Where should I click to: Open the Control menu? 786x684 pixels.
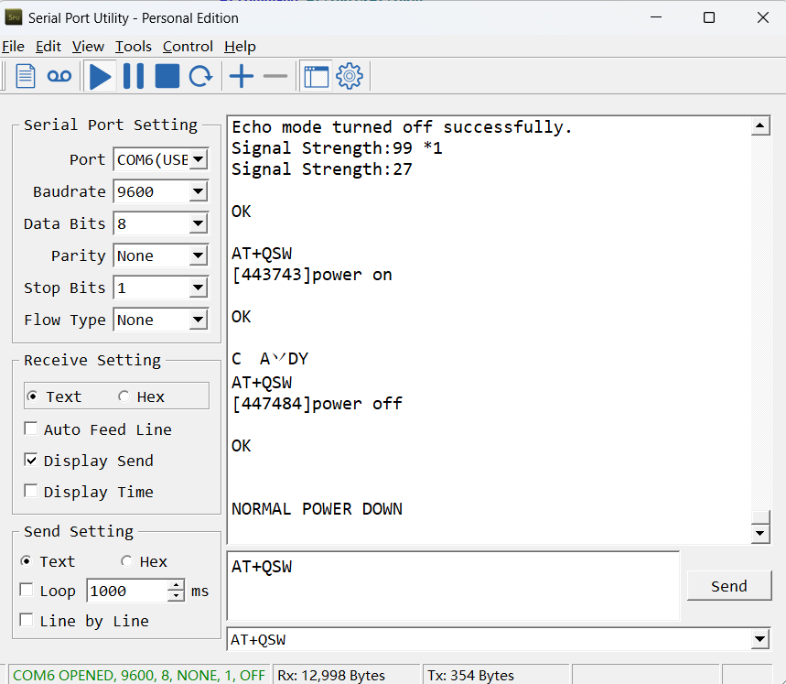click(x=188, y=47)
